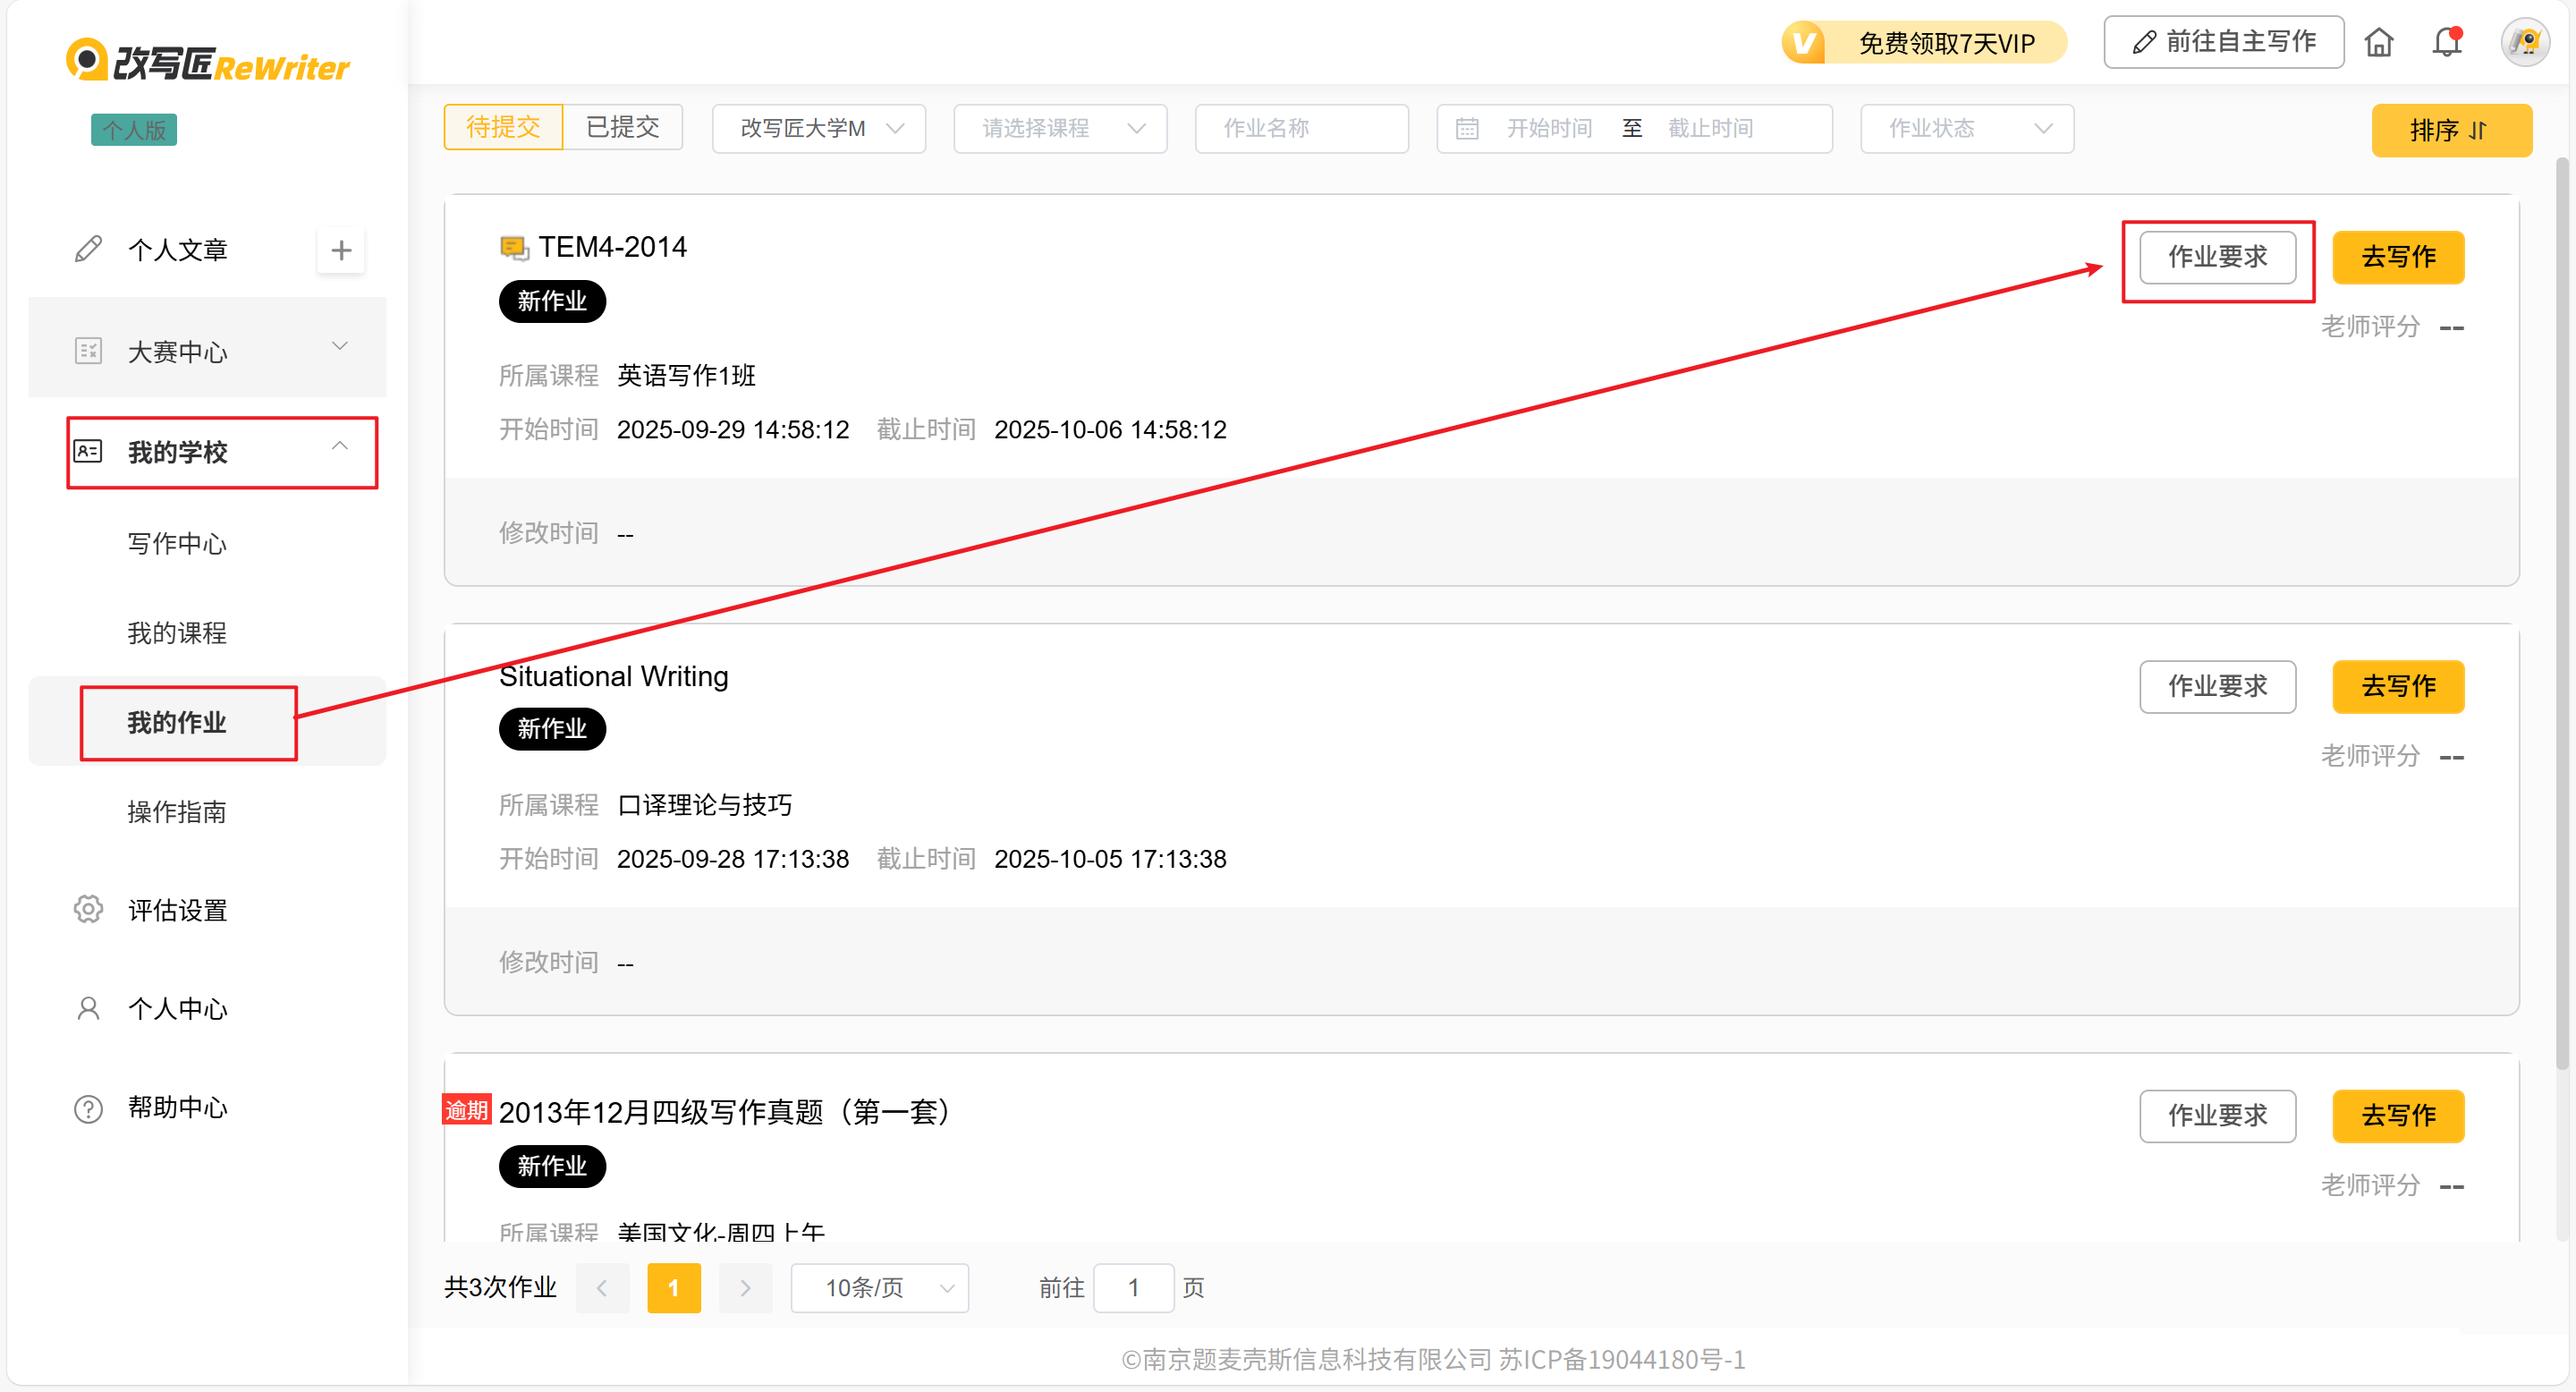2576x1392 pixels.
Task: Click the gear icon for 评估设置
Action: pyautogui.click(x=88, y=909)
